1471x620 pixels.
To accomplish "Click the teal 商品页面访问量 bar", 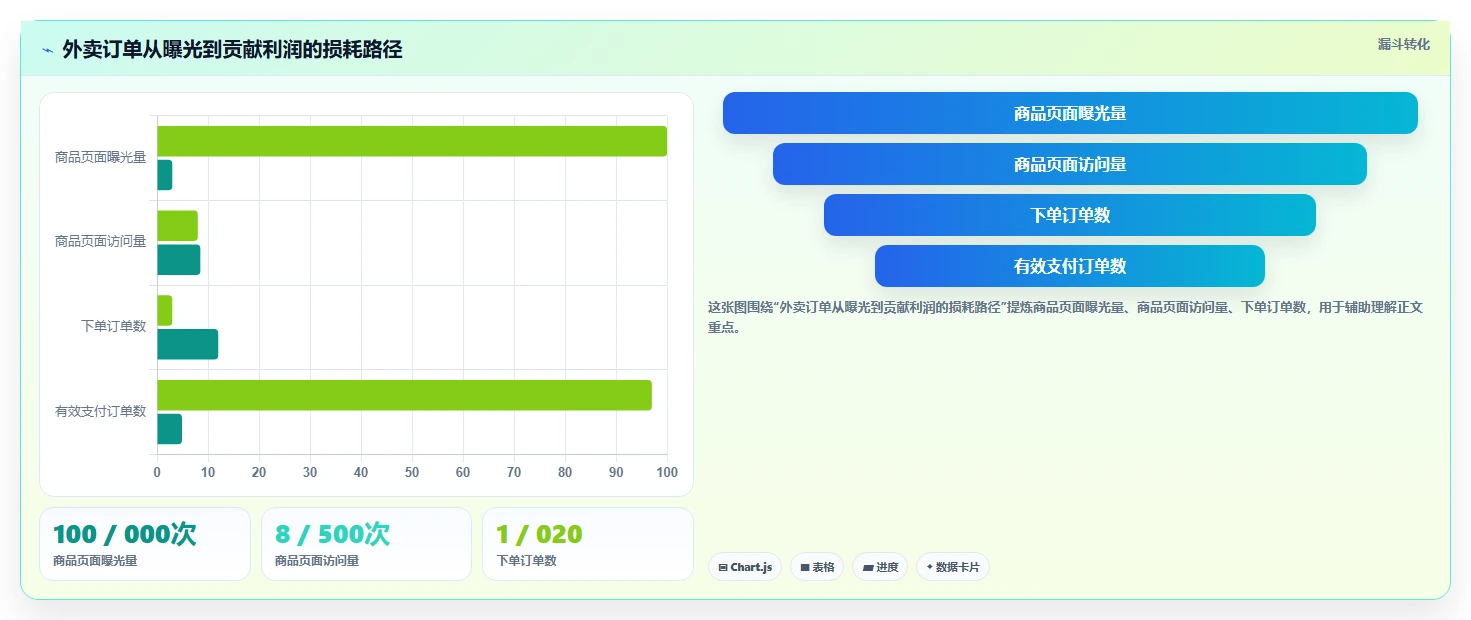I will [x=178, y=260].
